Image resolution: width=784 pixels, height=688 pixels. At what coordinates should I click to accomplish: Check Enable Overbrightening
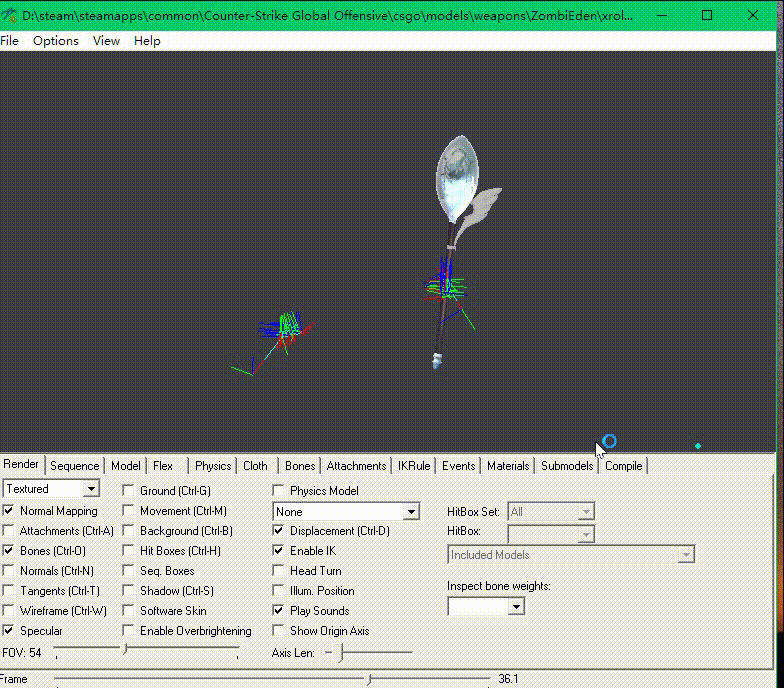click(128, 630)
